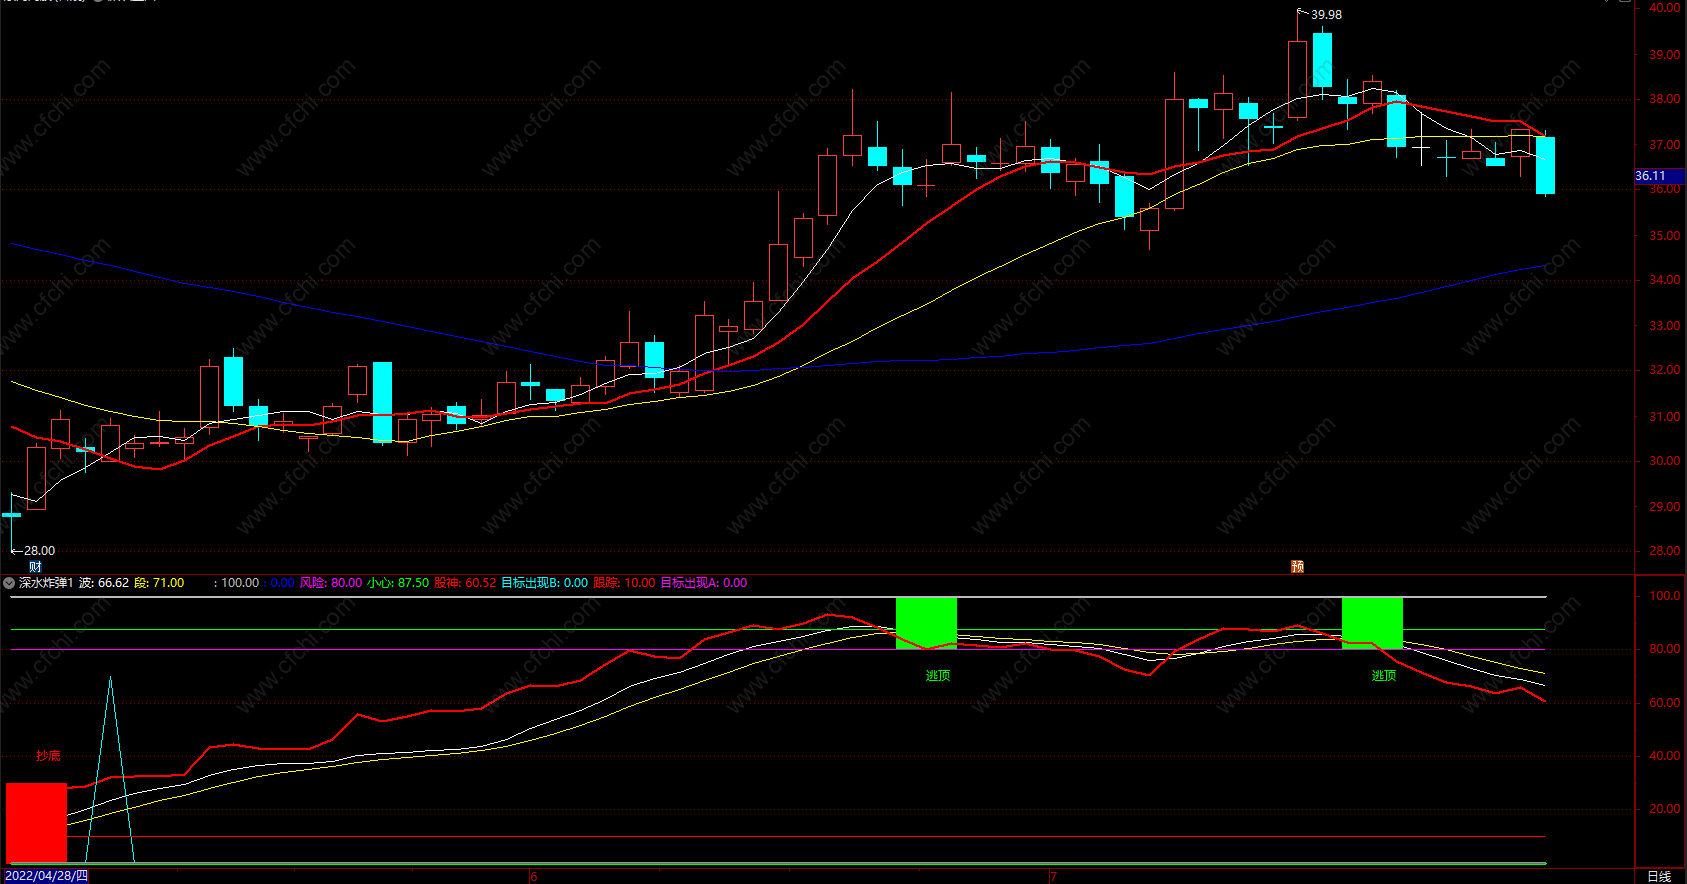The image size is (1687, 884).
Task: Click the 目标出现A: 0.00 value
Action: (704, 583)
